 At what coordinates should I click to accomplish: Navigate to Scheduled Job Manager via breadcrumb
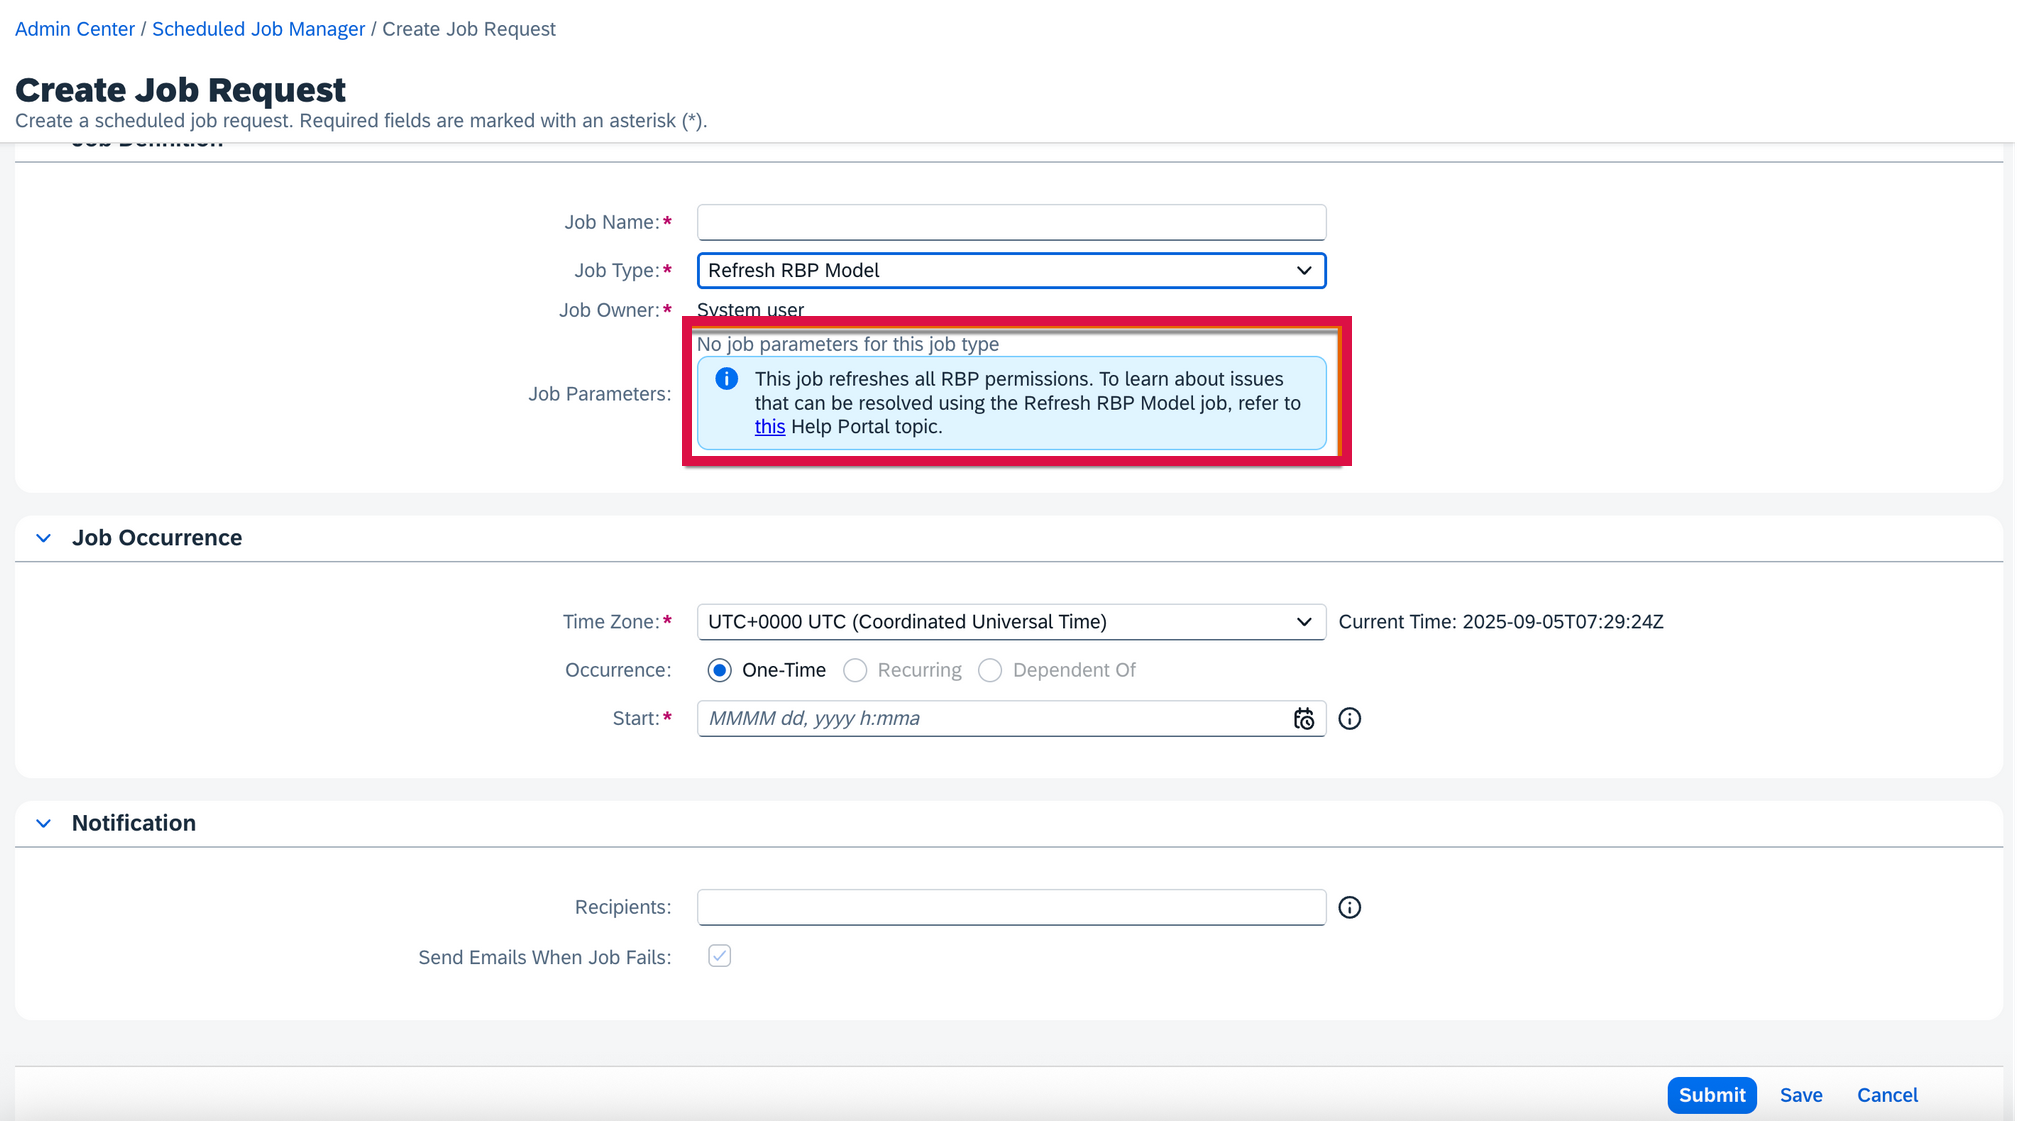[258, 28]
